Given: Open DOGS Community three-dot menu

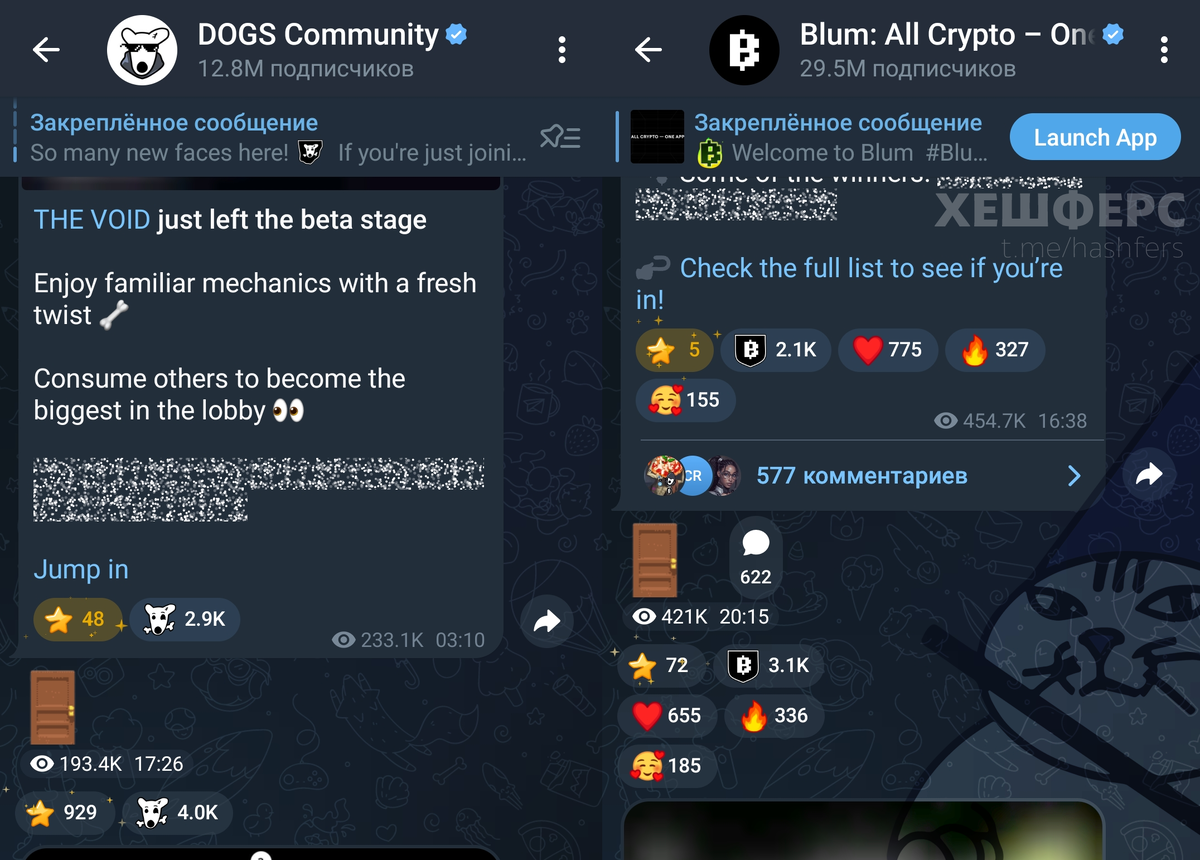Looking at the screenshot, I should [562, 49].
